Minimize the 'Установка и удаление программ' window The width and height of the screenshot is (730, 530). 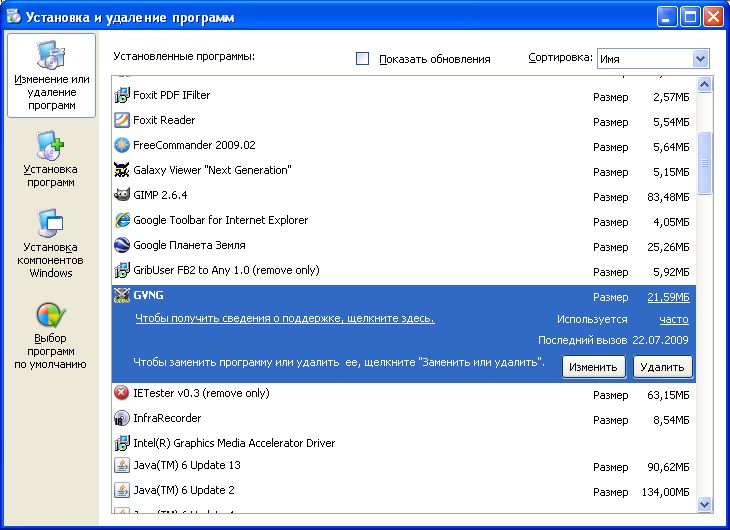tap(667, 17)
